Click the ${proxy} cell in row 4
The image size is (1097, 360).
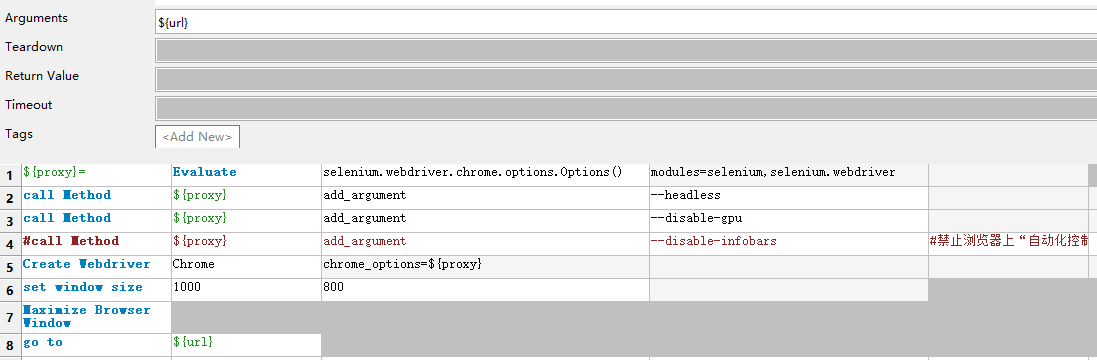(246, 244)
